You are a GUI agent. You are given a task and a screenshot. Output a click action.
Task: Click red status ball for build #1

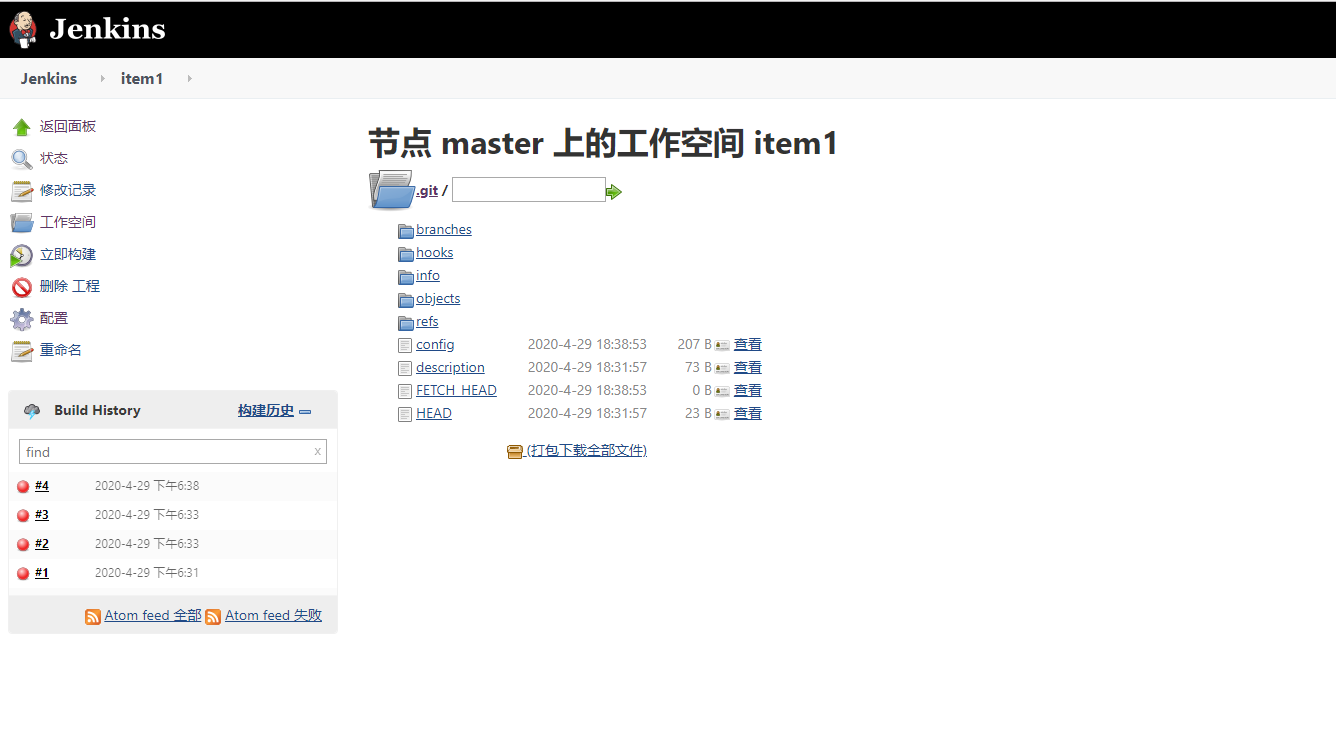pyautogui.click(x=23, y=574)
